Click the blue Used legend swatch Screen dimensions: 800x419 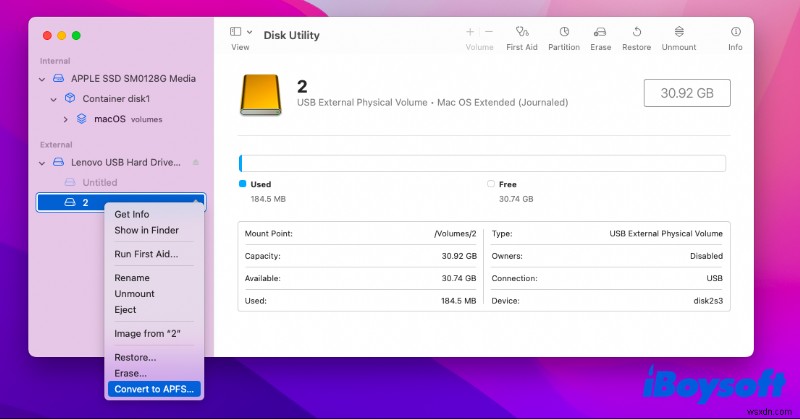(242, 184)
